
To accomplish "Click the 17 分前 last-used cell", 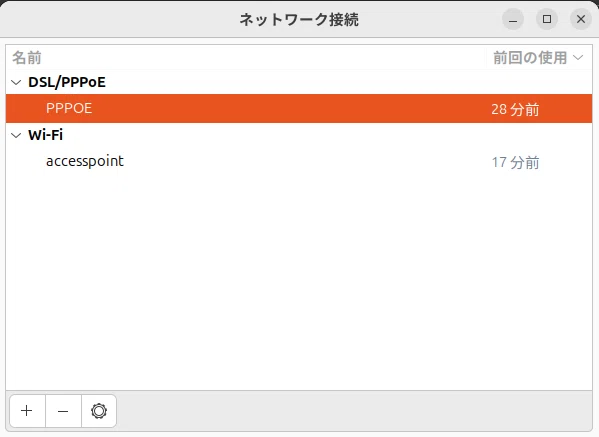I will pyautogui.click(x=515, y=162).
